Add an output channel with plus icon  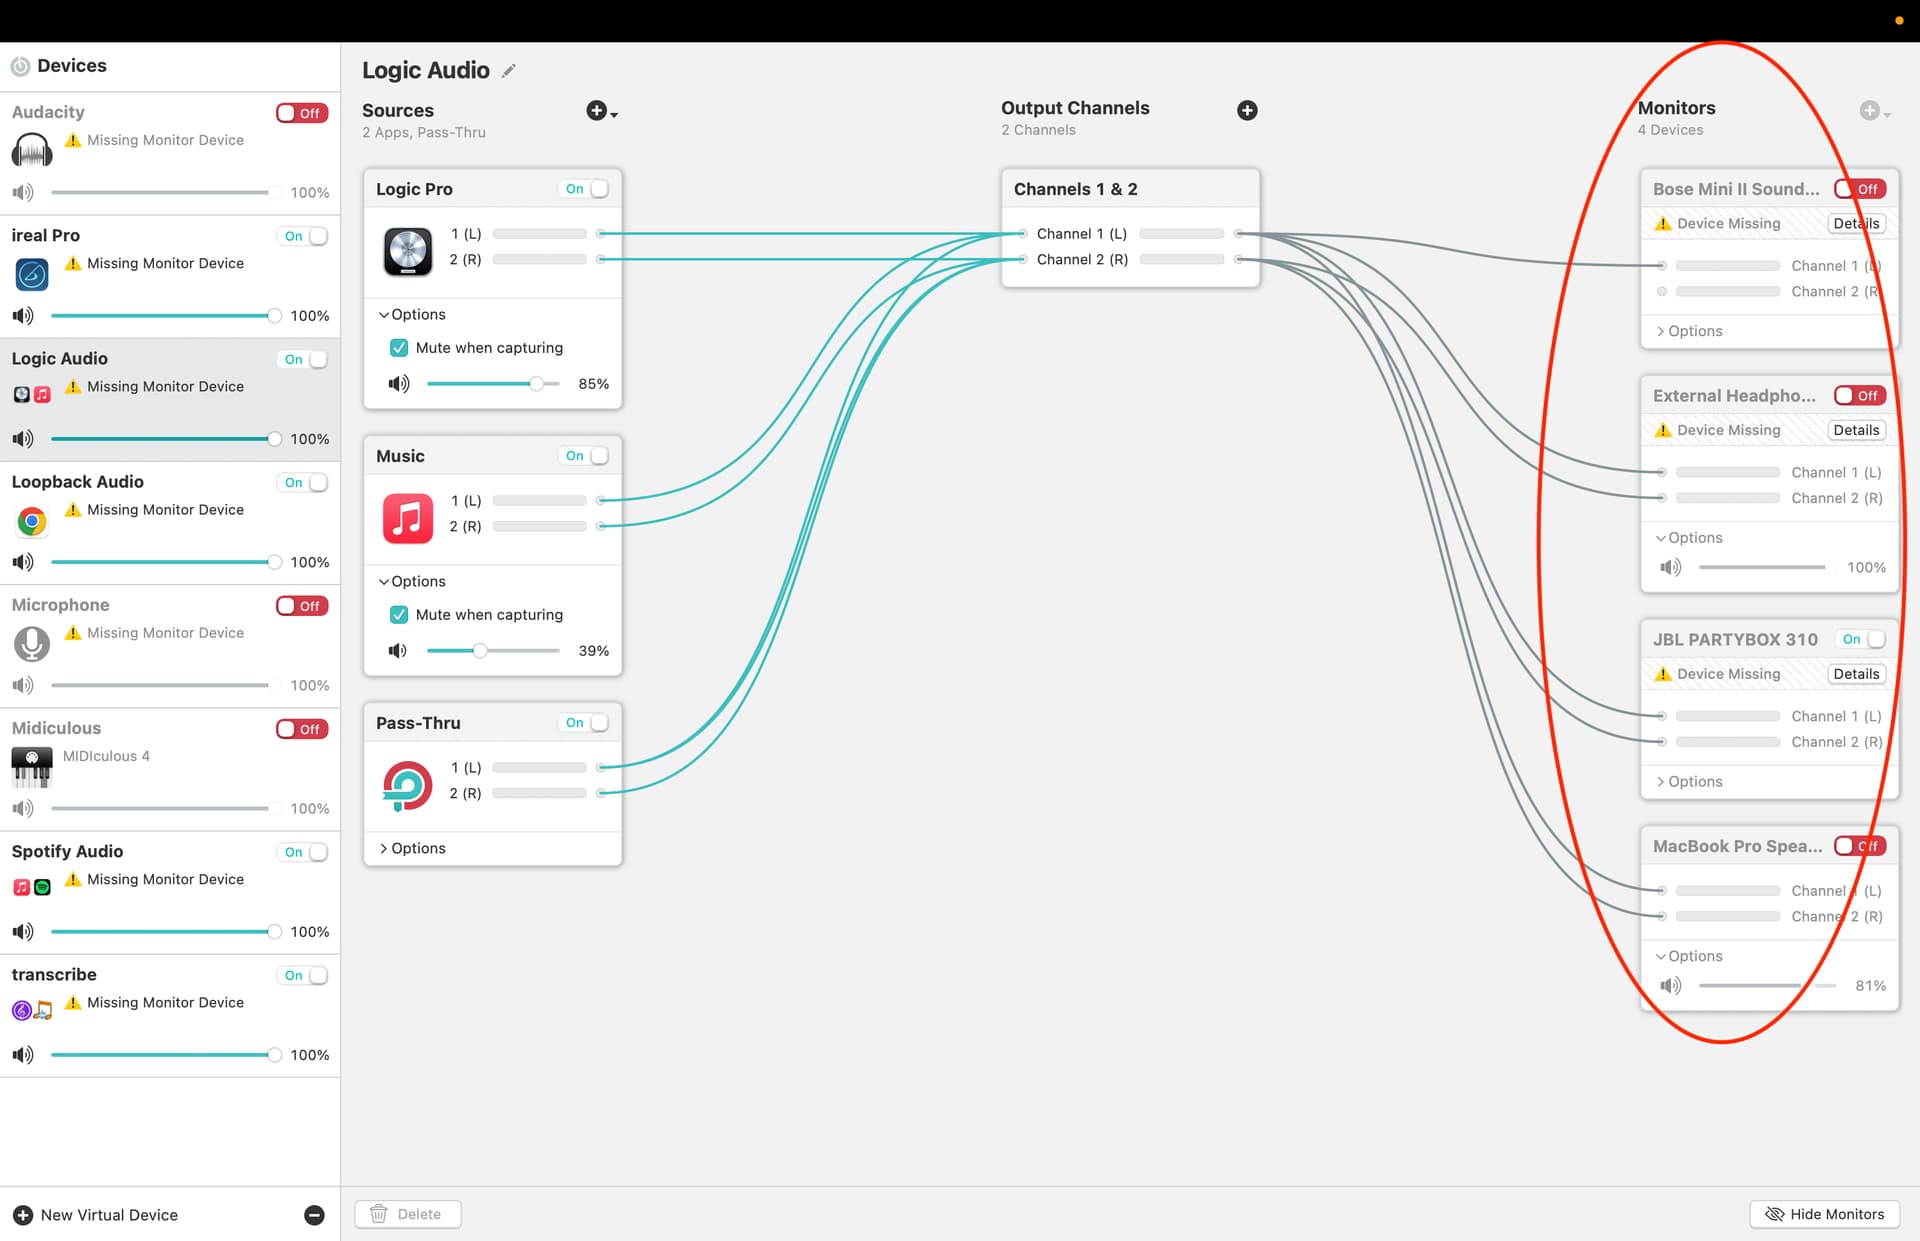coord(1247,111)
